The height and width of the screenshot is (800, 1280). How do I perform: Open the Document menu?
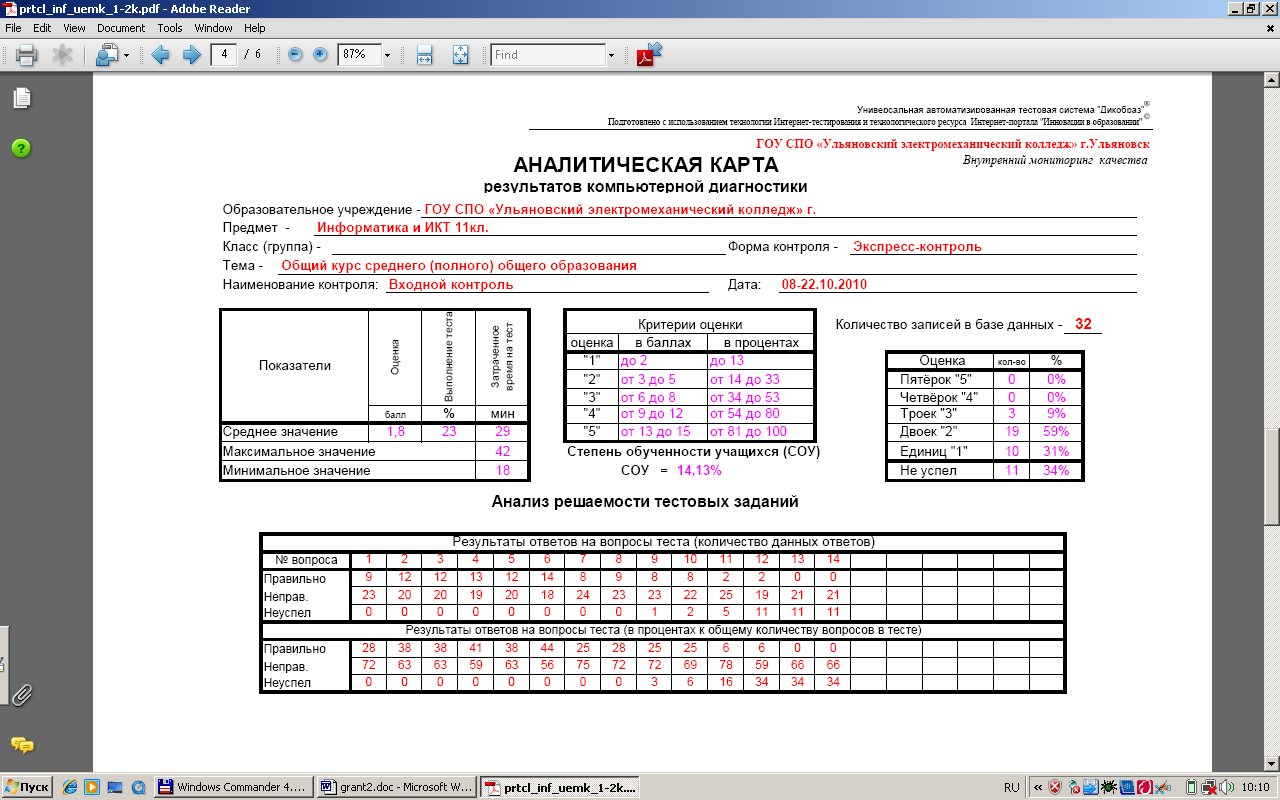121,29
